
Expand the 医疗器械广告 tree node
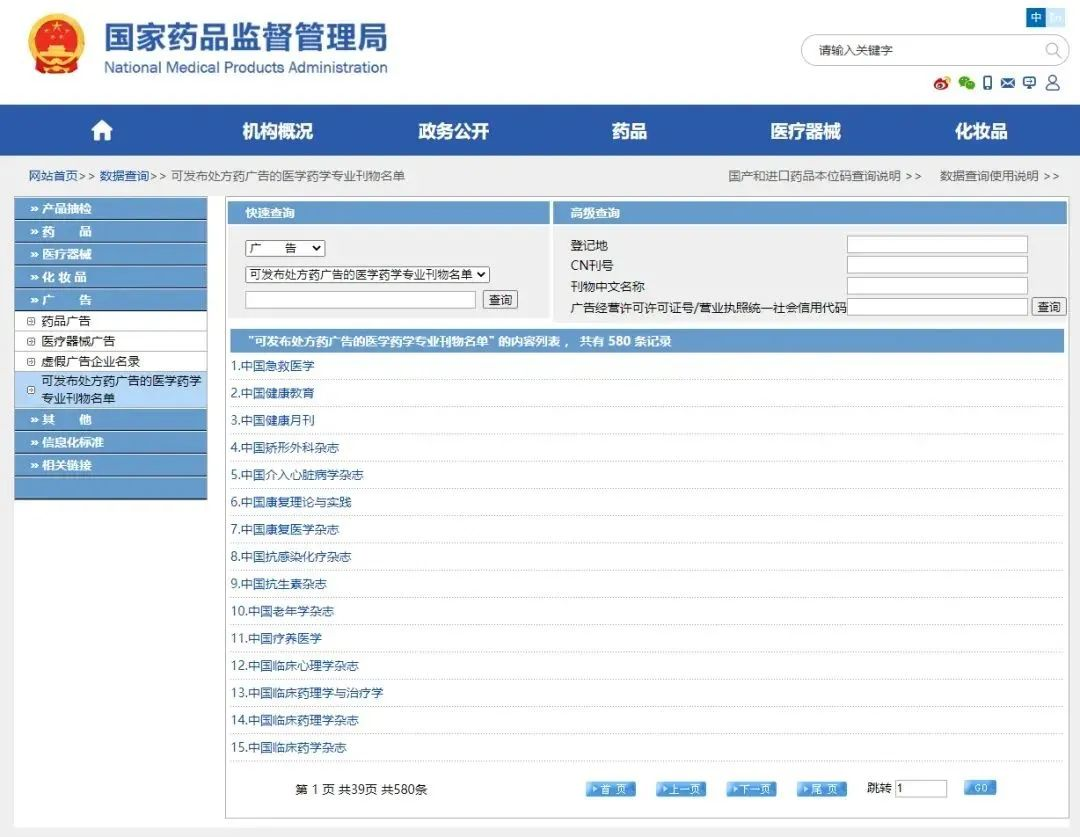coord(31,341)
